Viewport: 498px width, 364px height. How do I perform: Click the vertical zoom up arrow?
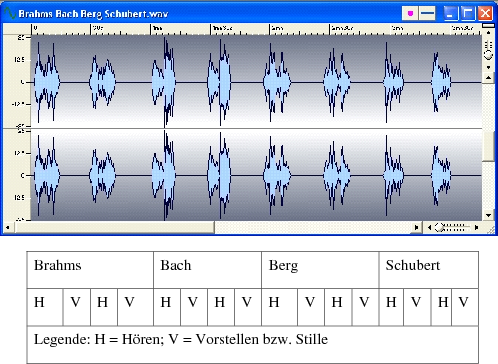point(489,33)
